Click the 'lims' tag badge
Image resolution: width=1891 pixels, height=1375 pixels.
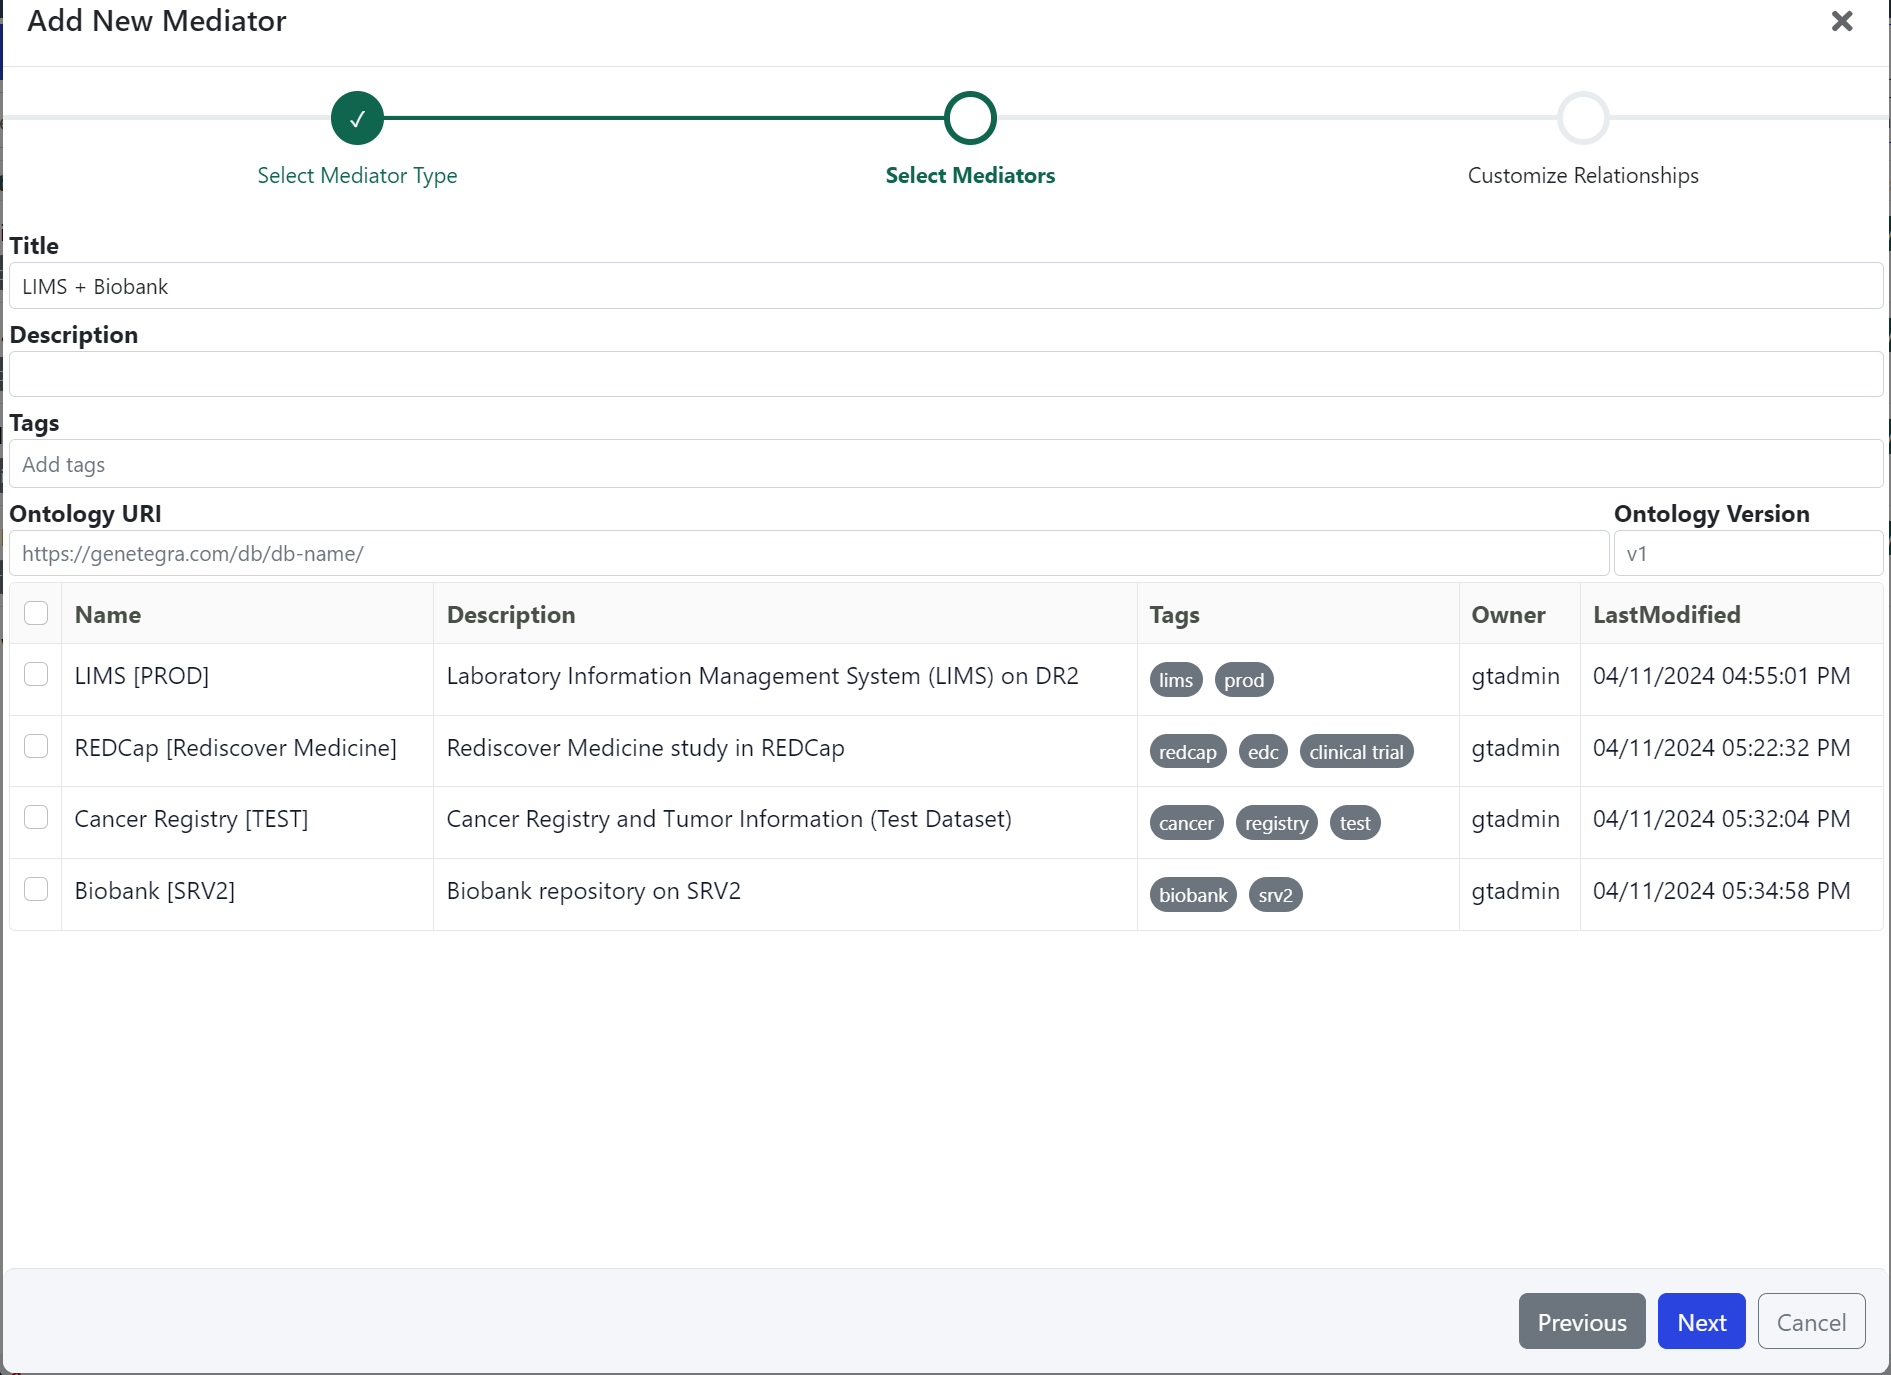pos(1175,680)
